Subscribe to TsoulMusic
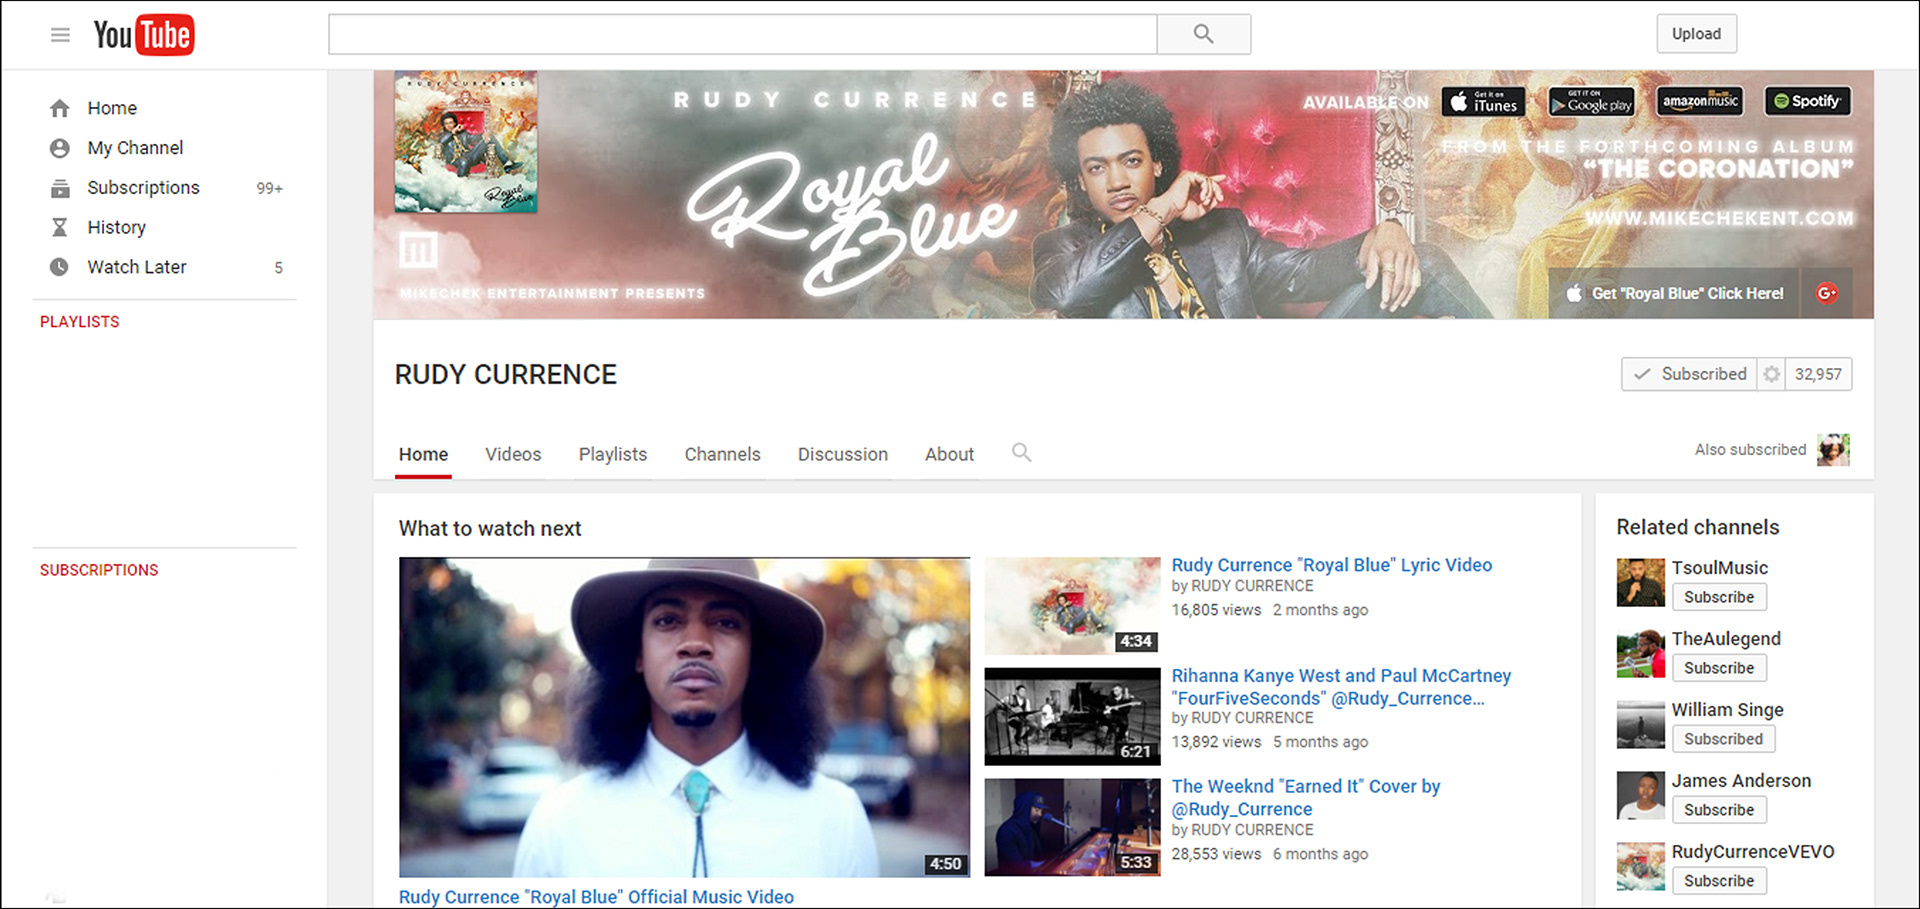This screenshot has width=1920, height=909. pos(1719,597)
